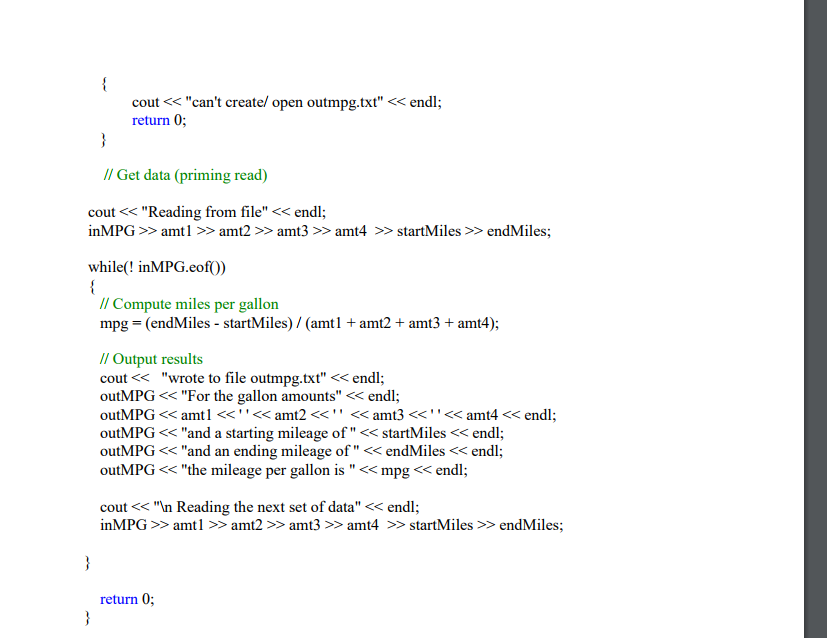827x638 pixels.
Task: Click the line "and a starting mileage of"
Action: [302, 433]
